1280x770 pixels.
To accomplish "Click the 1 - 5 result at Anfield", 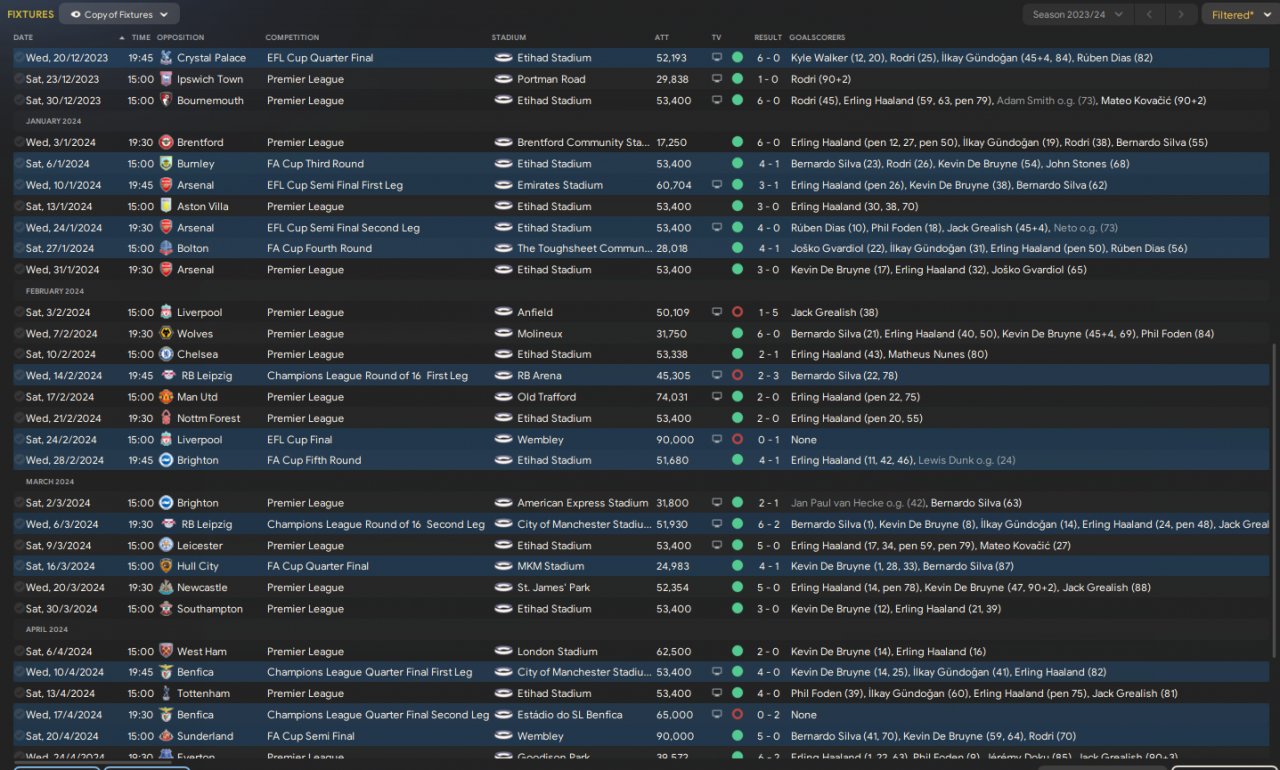I will coord(768,312).
